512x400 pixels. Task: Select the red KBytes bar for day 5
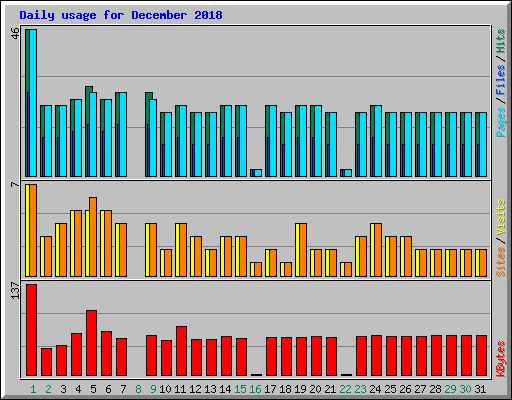click(92, 343)
